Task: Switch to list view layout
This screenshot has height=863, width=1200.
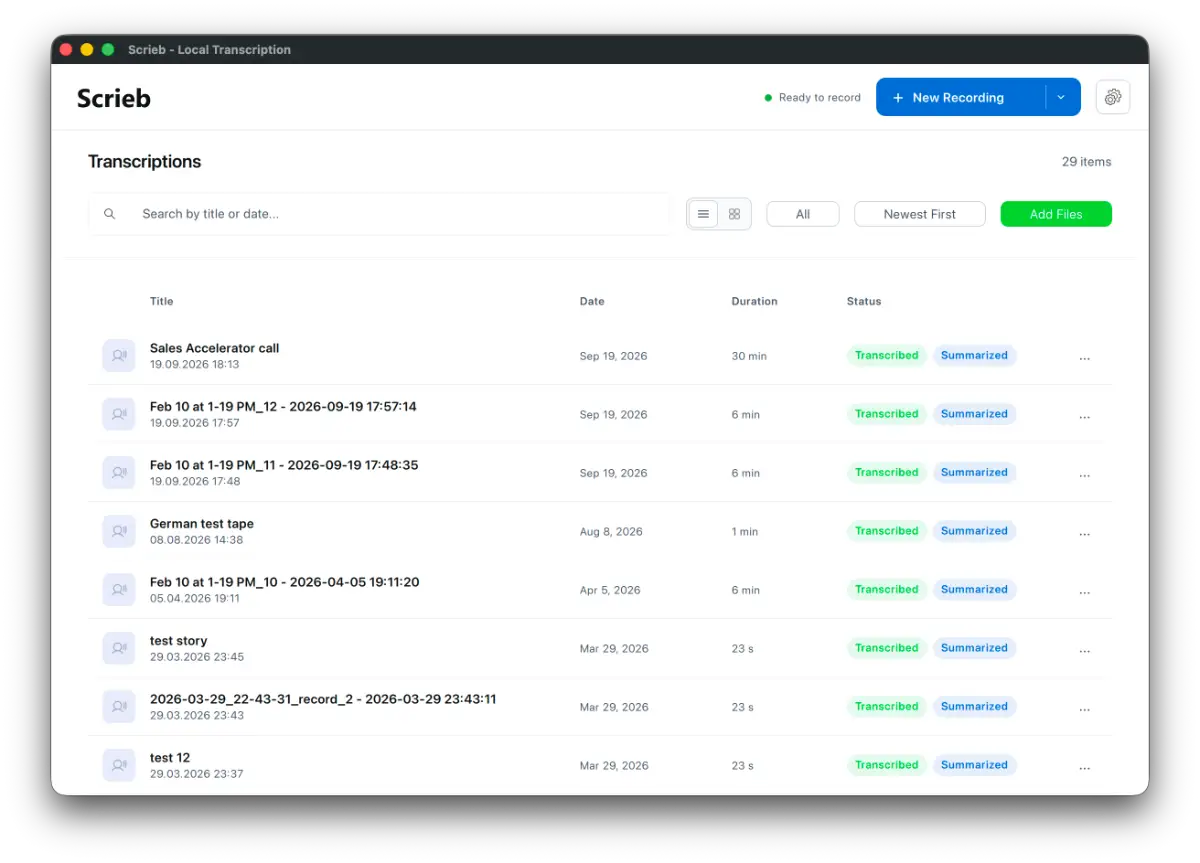Action: click(703, 214)
